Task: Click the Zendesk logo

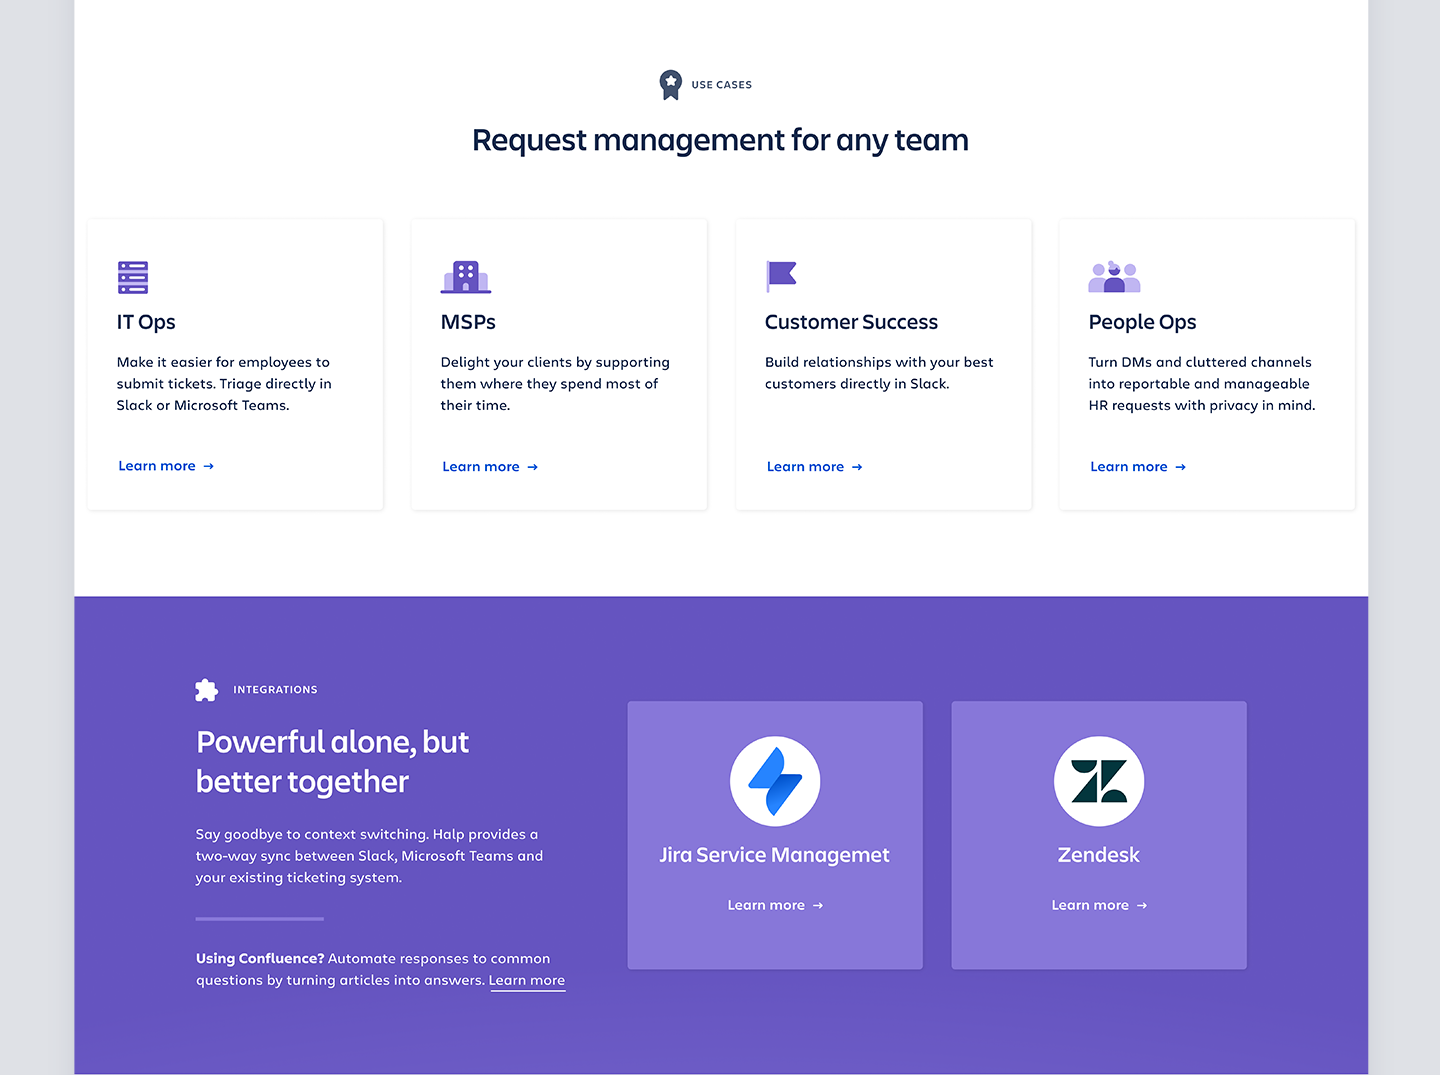Action: [x=1099, y=781]
